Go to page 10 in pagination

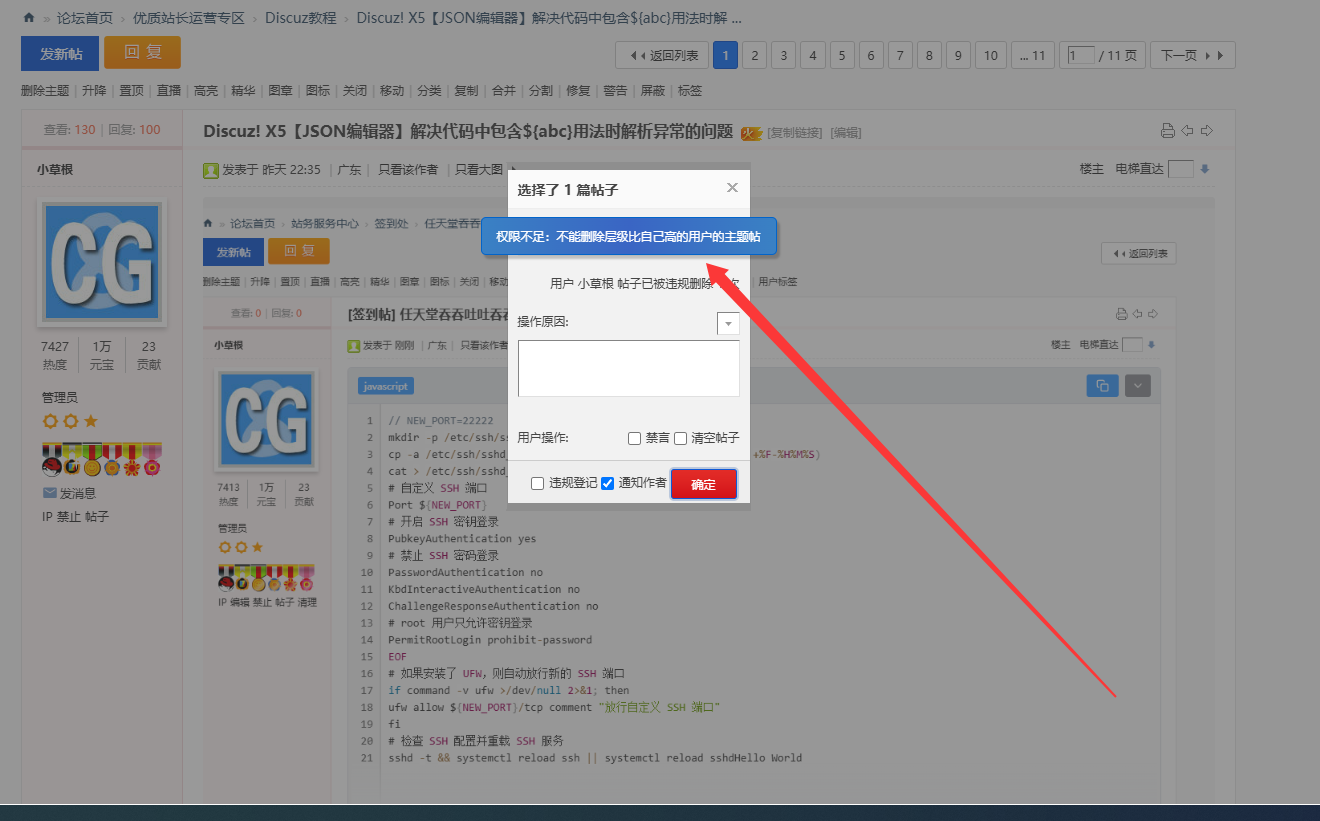tap(991, 55)
